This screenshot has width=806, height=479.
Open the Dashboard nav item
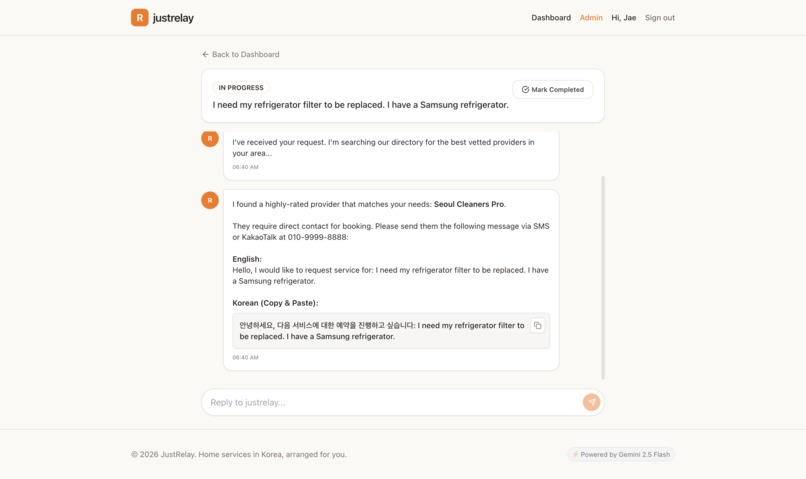pyautogui.click(x=551, y=17)
